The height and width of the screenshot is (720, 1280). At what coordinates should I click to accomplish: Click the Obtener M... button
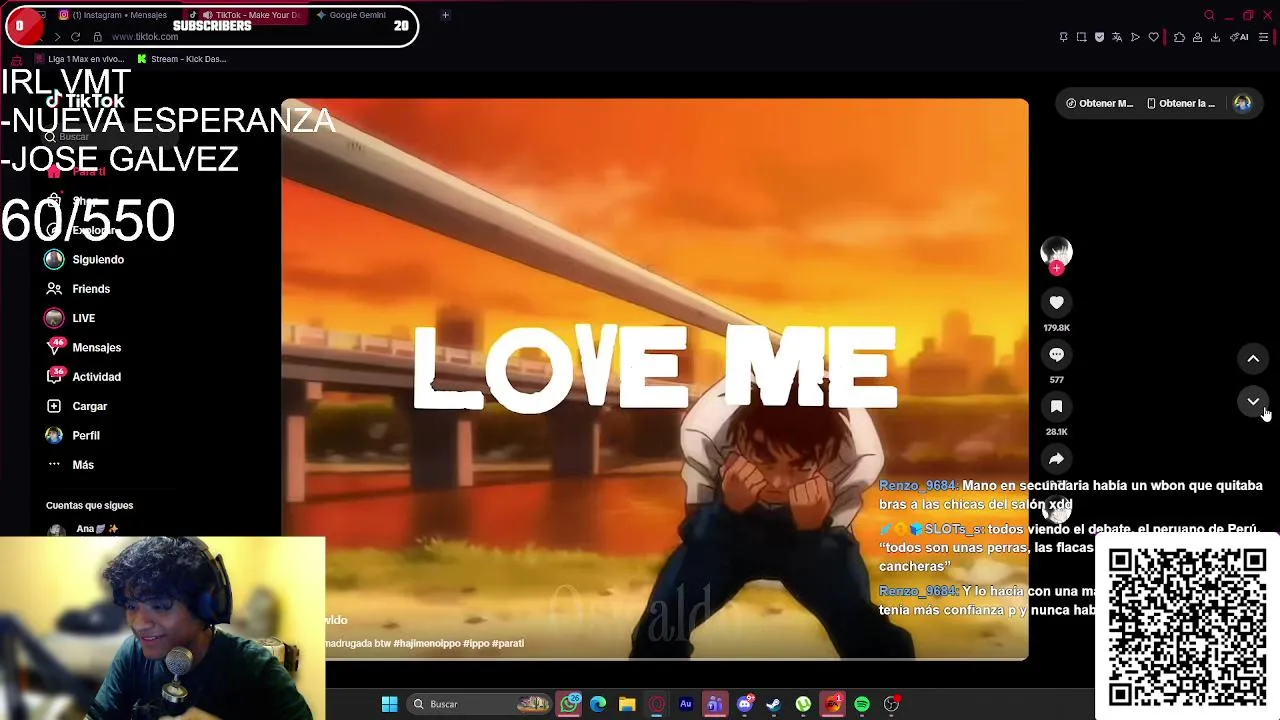1099,103
